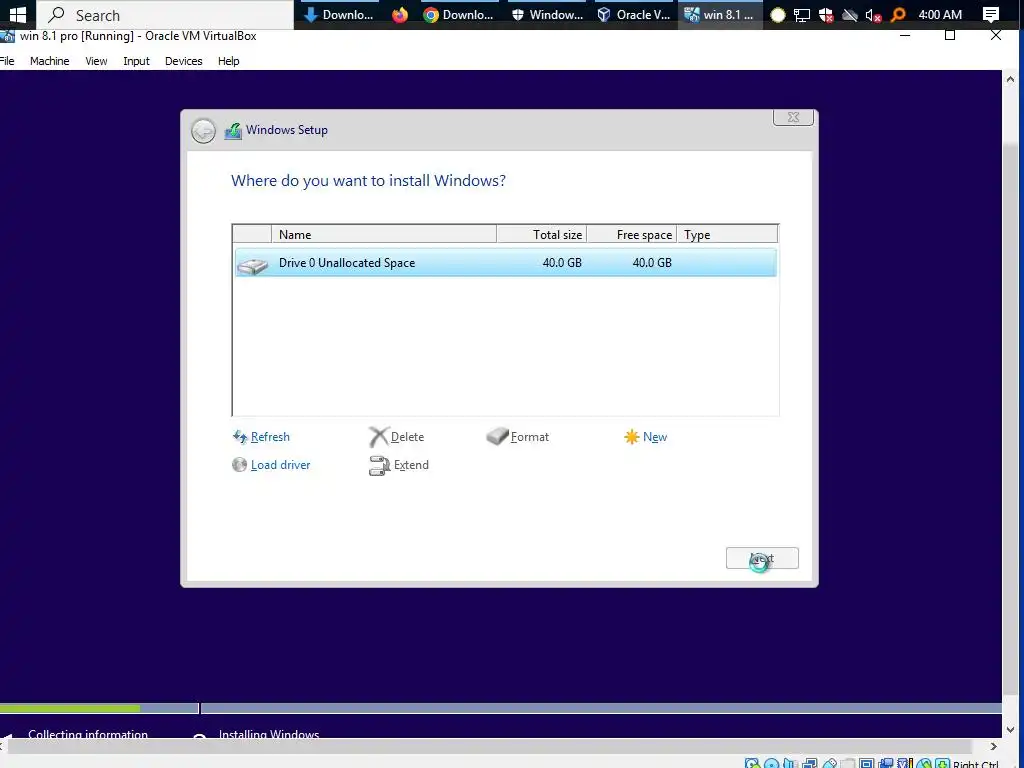
Task: Click the Next button
Action: click(762, 558)
